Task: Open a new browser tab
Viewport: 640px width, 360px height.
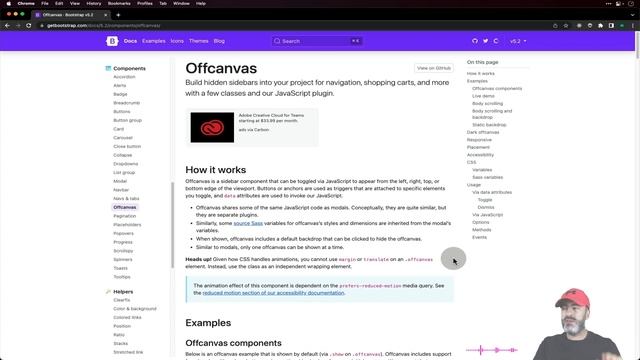Action: 118,15
